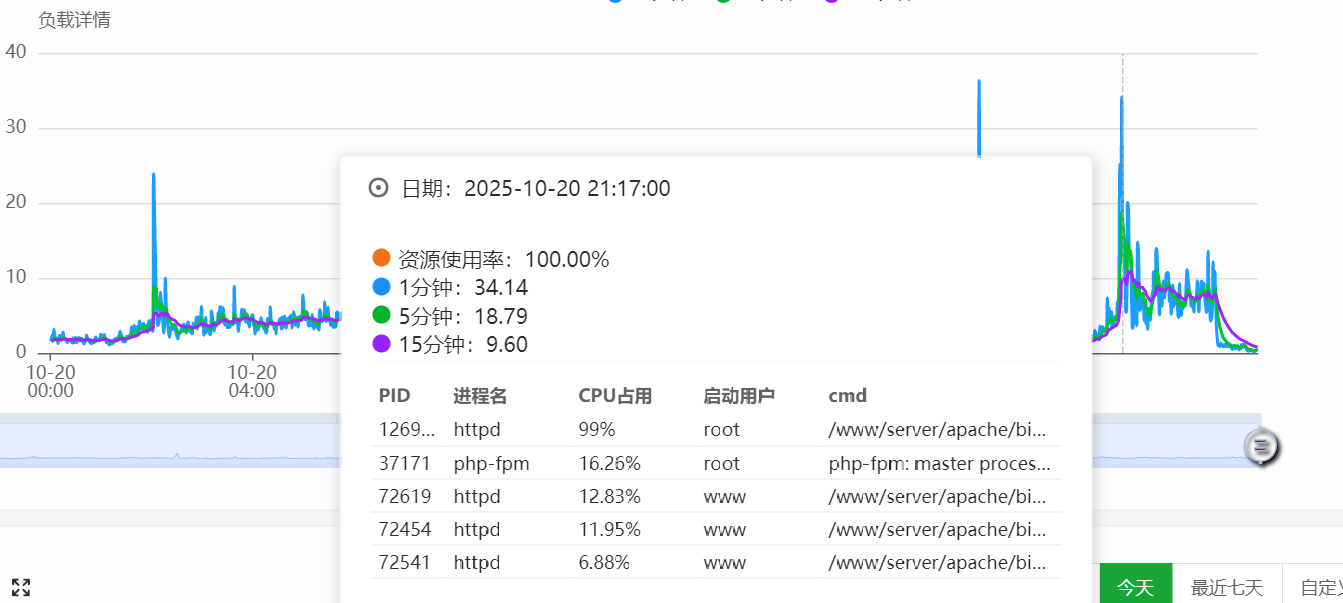Click the green 5分钟 dot inside the tooltip

pyautogui.click(x=382, y=315)
